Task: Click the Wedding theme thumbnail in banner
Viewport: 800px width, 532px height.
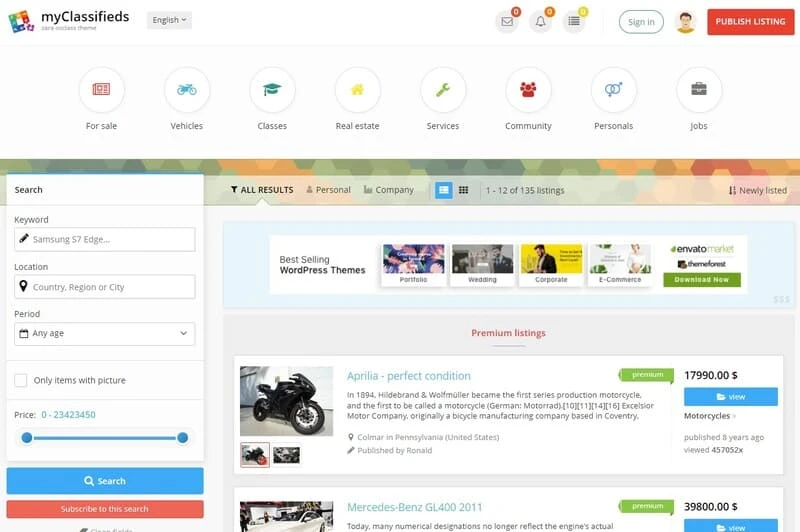Action: click(x=482, y=264)
